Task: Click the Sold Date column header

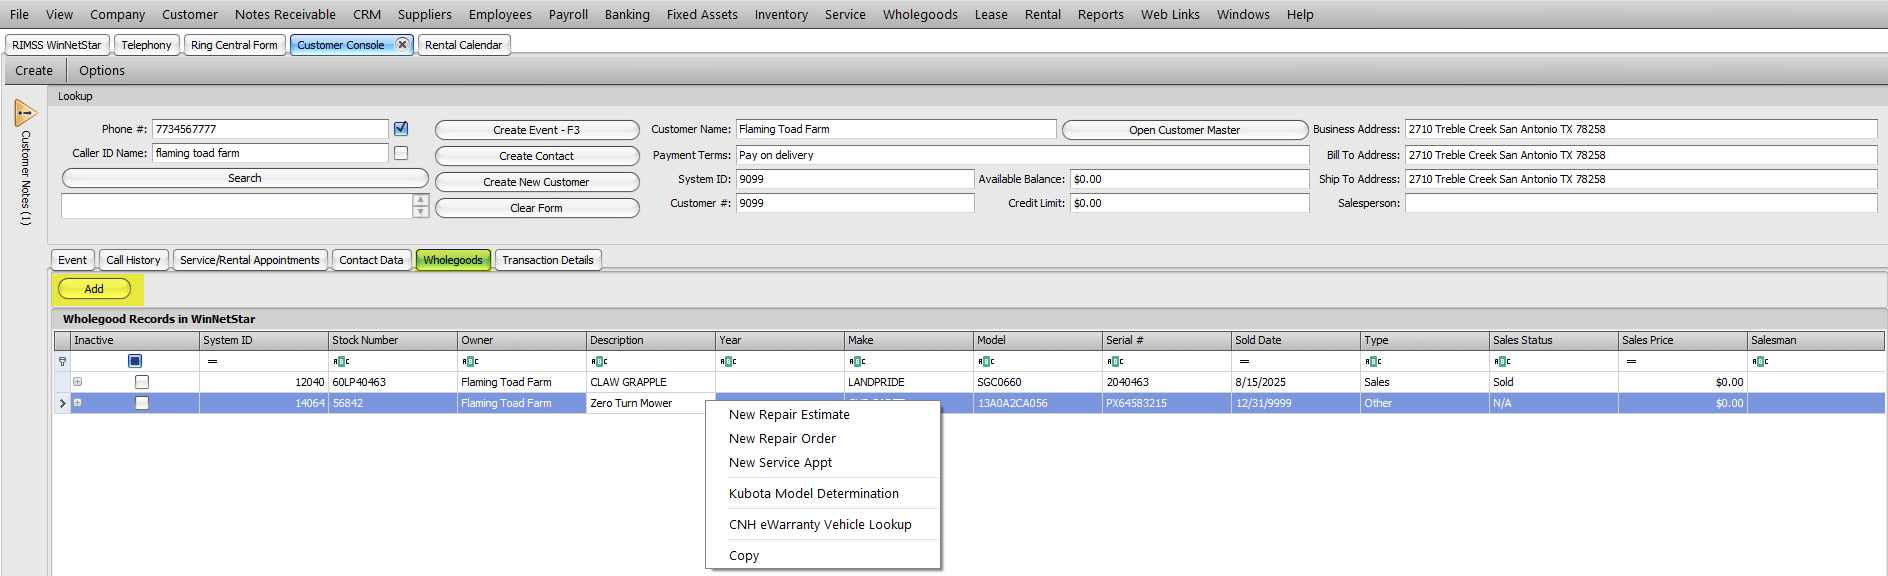Action: pos(1295,340)
